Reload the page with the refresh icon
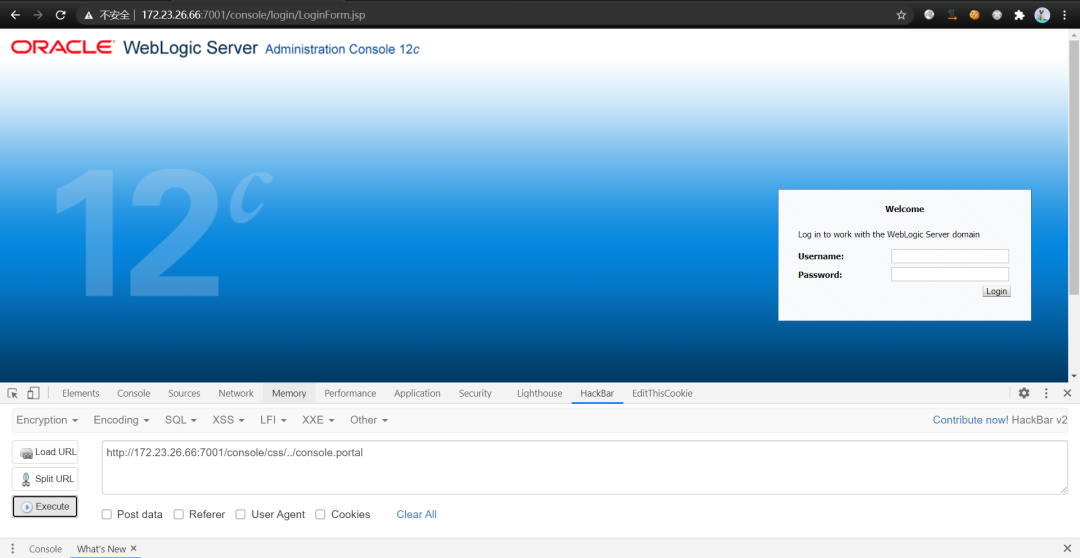This screenshot has height=558, width=1080. point(61,14)
